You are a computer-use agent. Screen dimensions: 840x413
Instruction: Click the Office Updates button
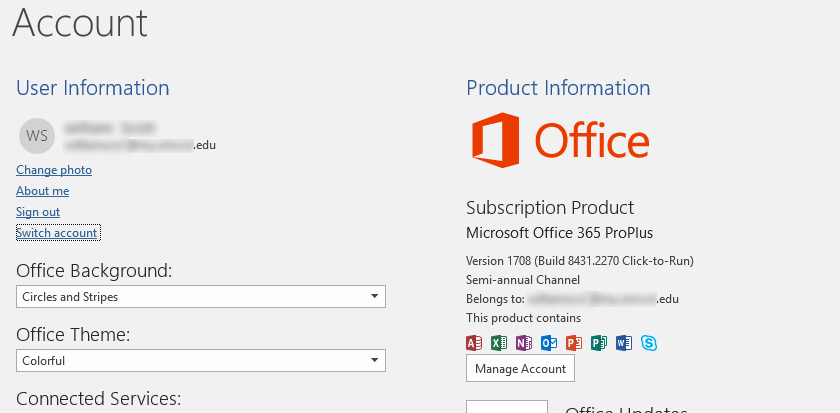(507, 406)
